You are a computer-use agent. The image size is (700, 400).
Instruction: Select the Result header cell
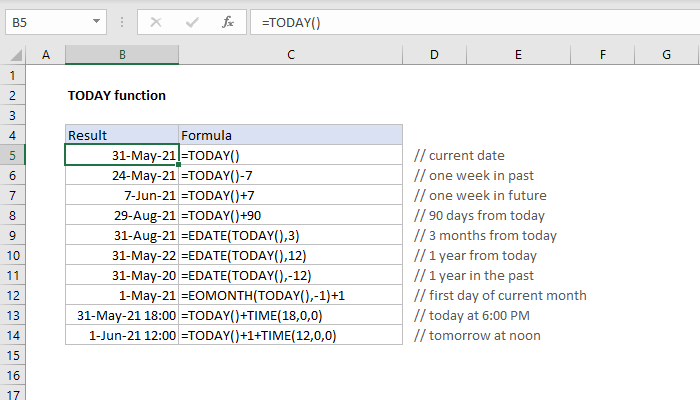pyautogui.click(x=121, y=135)
